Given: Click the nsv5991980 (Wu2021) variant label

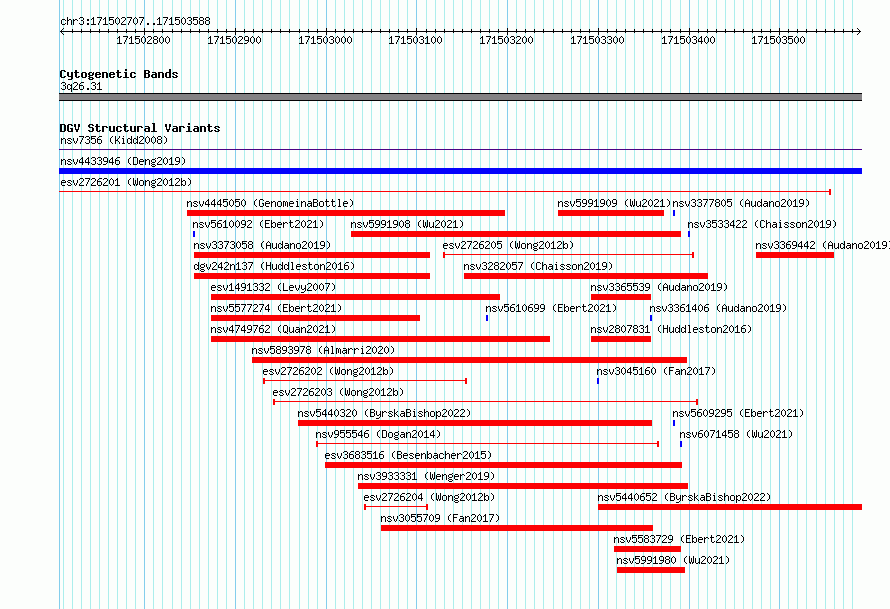Looking at the screenshot, I should pos(673,560).
